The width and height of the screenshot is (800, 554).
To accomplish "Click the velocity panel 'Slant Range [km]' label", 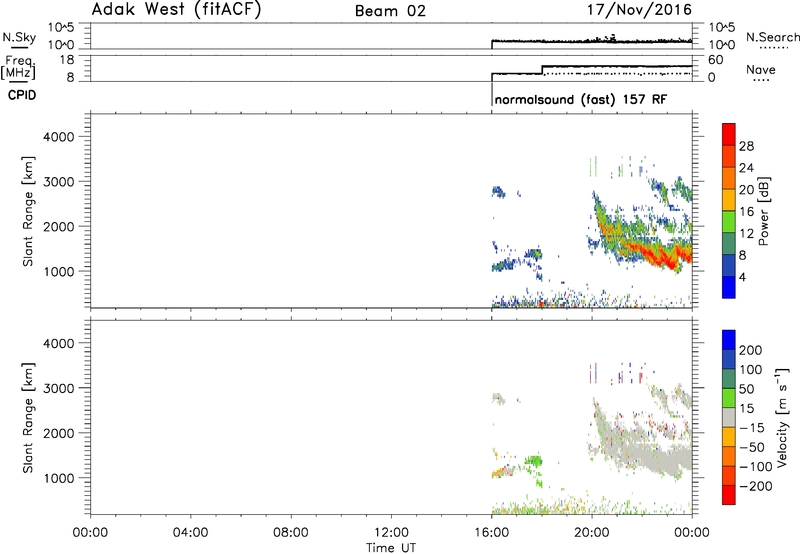I will [28, 418].
